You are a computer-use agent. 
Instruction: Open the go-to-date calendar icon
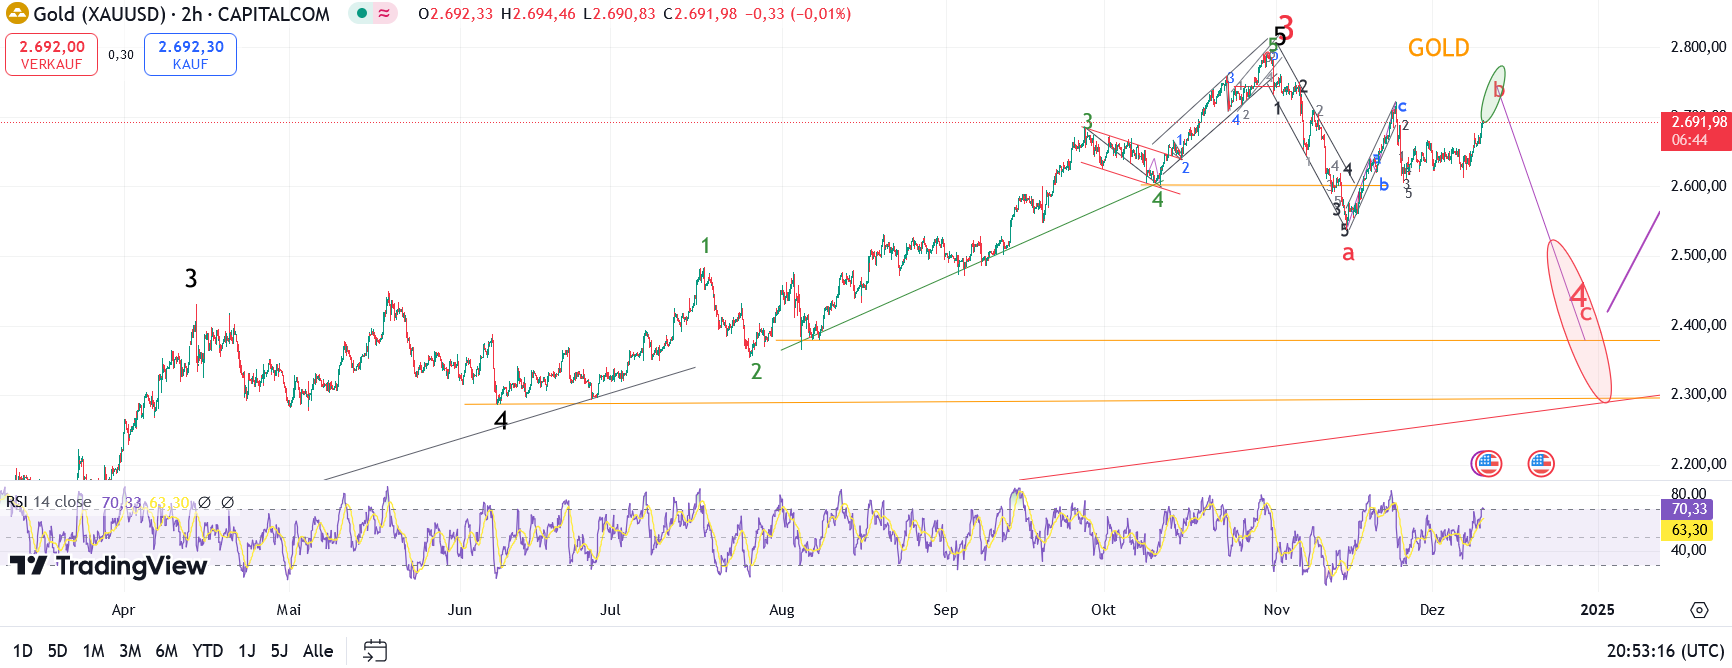pos(374,651)
